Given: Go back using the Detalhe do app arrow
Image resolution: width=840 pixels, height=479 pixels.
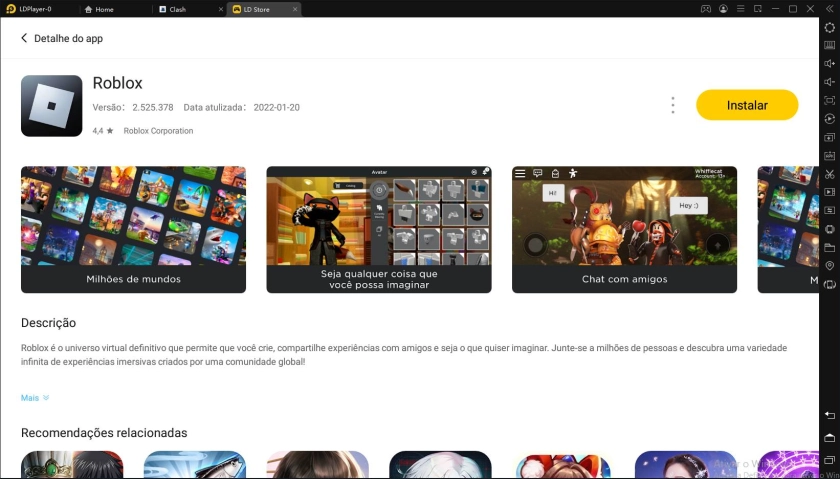Looking at the screenshot, I should pyautogui.click(x=25, y=38).
